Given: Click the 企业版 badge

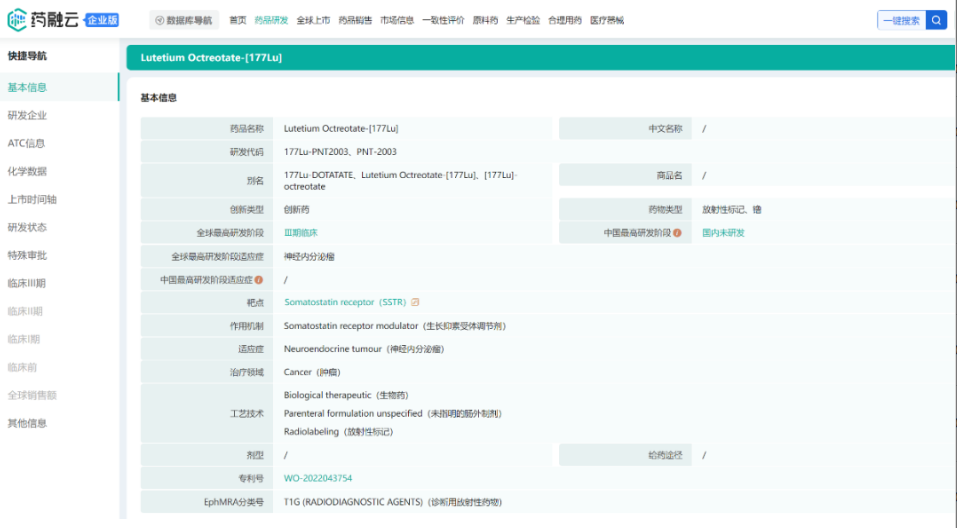Looking at the screenshot, I should click(x=102, y=20).
